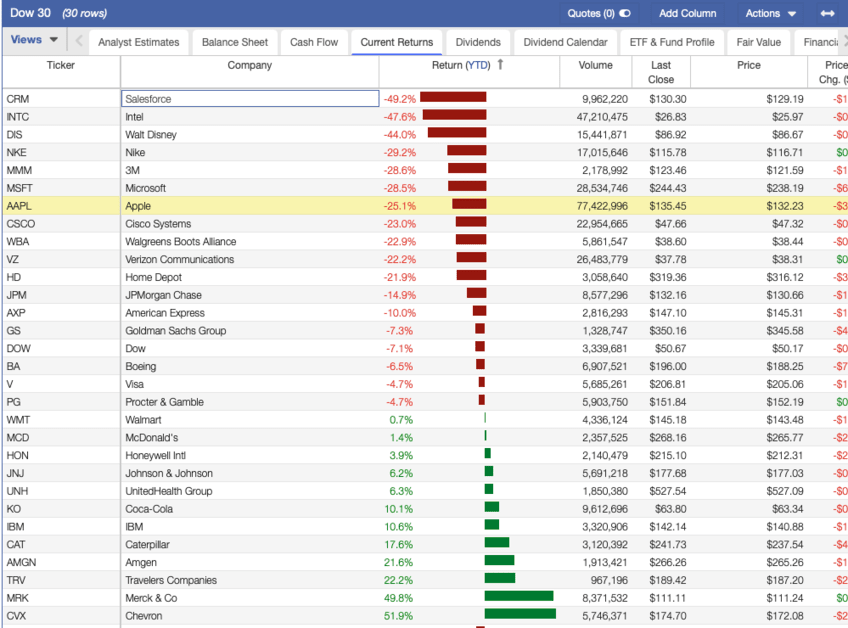
Task: Click the Amgen company cell
Action: (x=250, y=563)
